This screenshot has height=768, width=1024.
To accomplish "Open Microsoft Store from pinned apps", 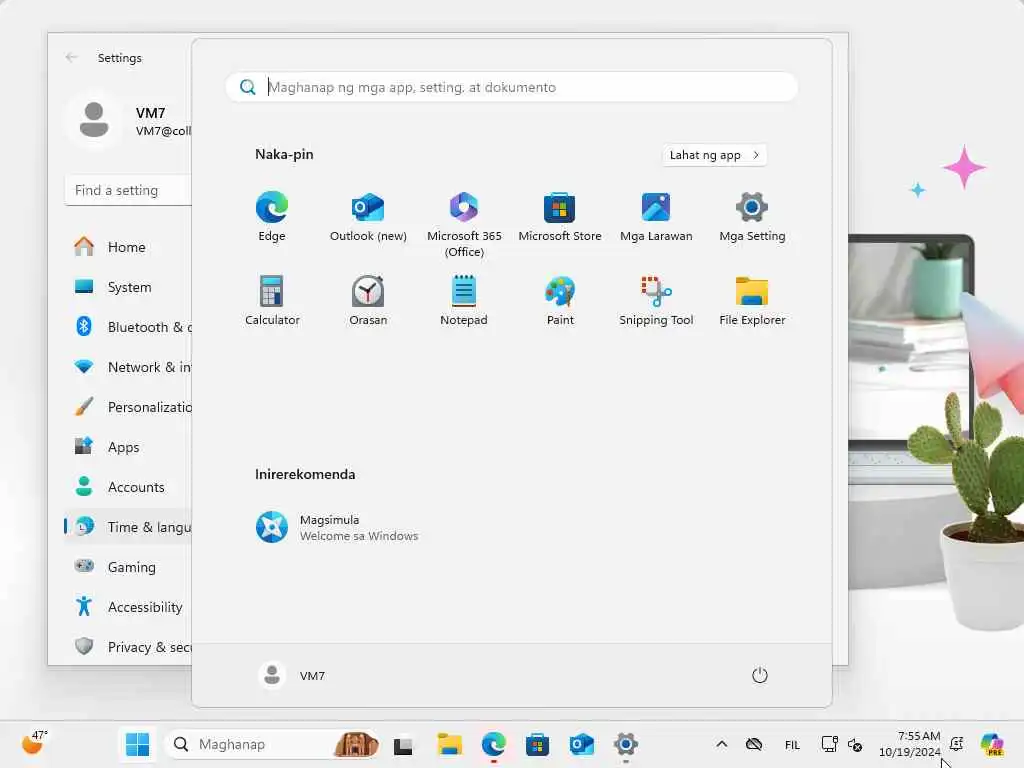I will click(x=560, y=217).
